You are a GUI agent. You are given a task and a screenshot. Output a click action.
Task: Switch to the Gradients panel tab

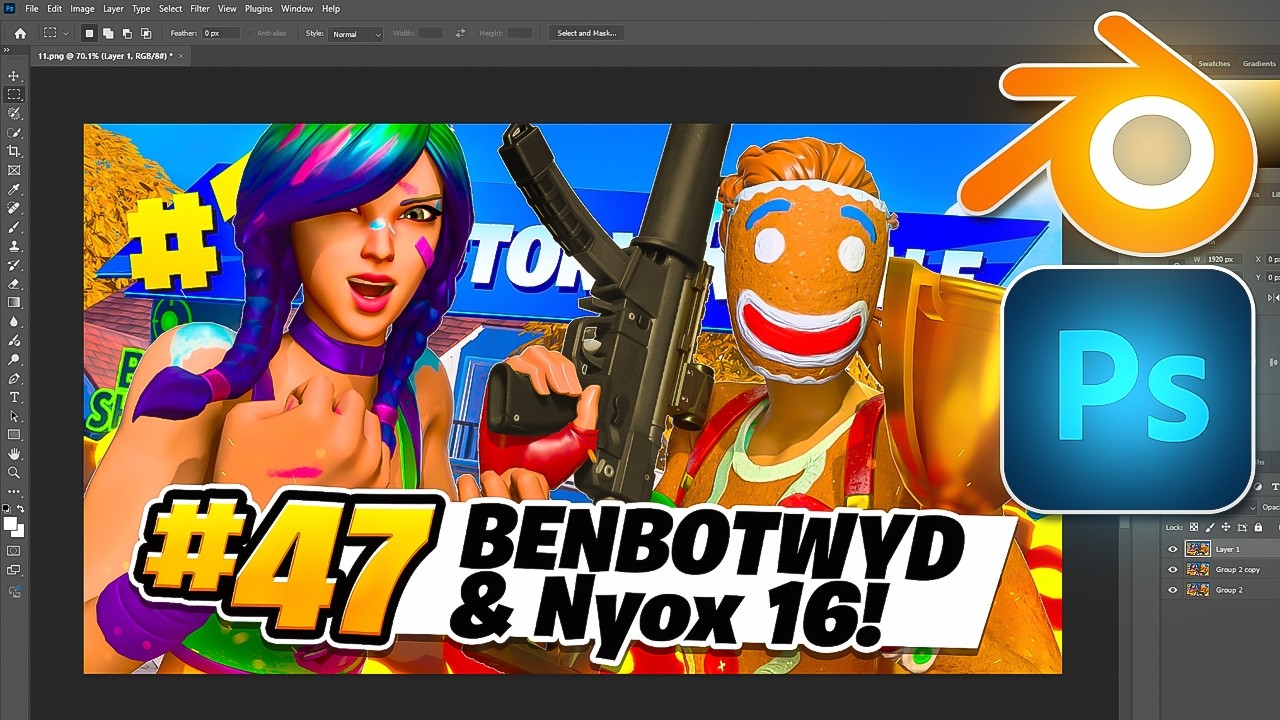point(1259,63)
